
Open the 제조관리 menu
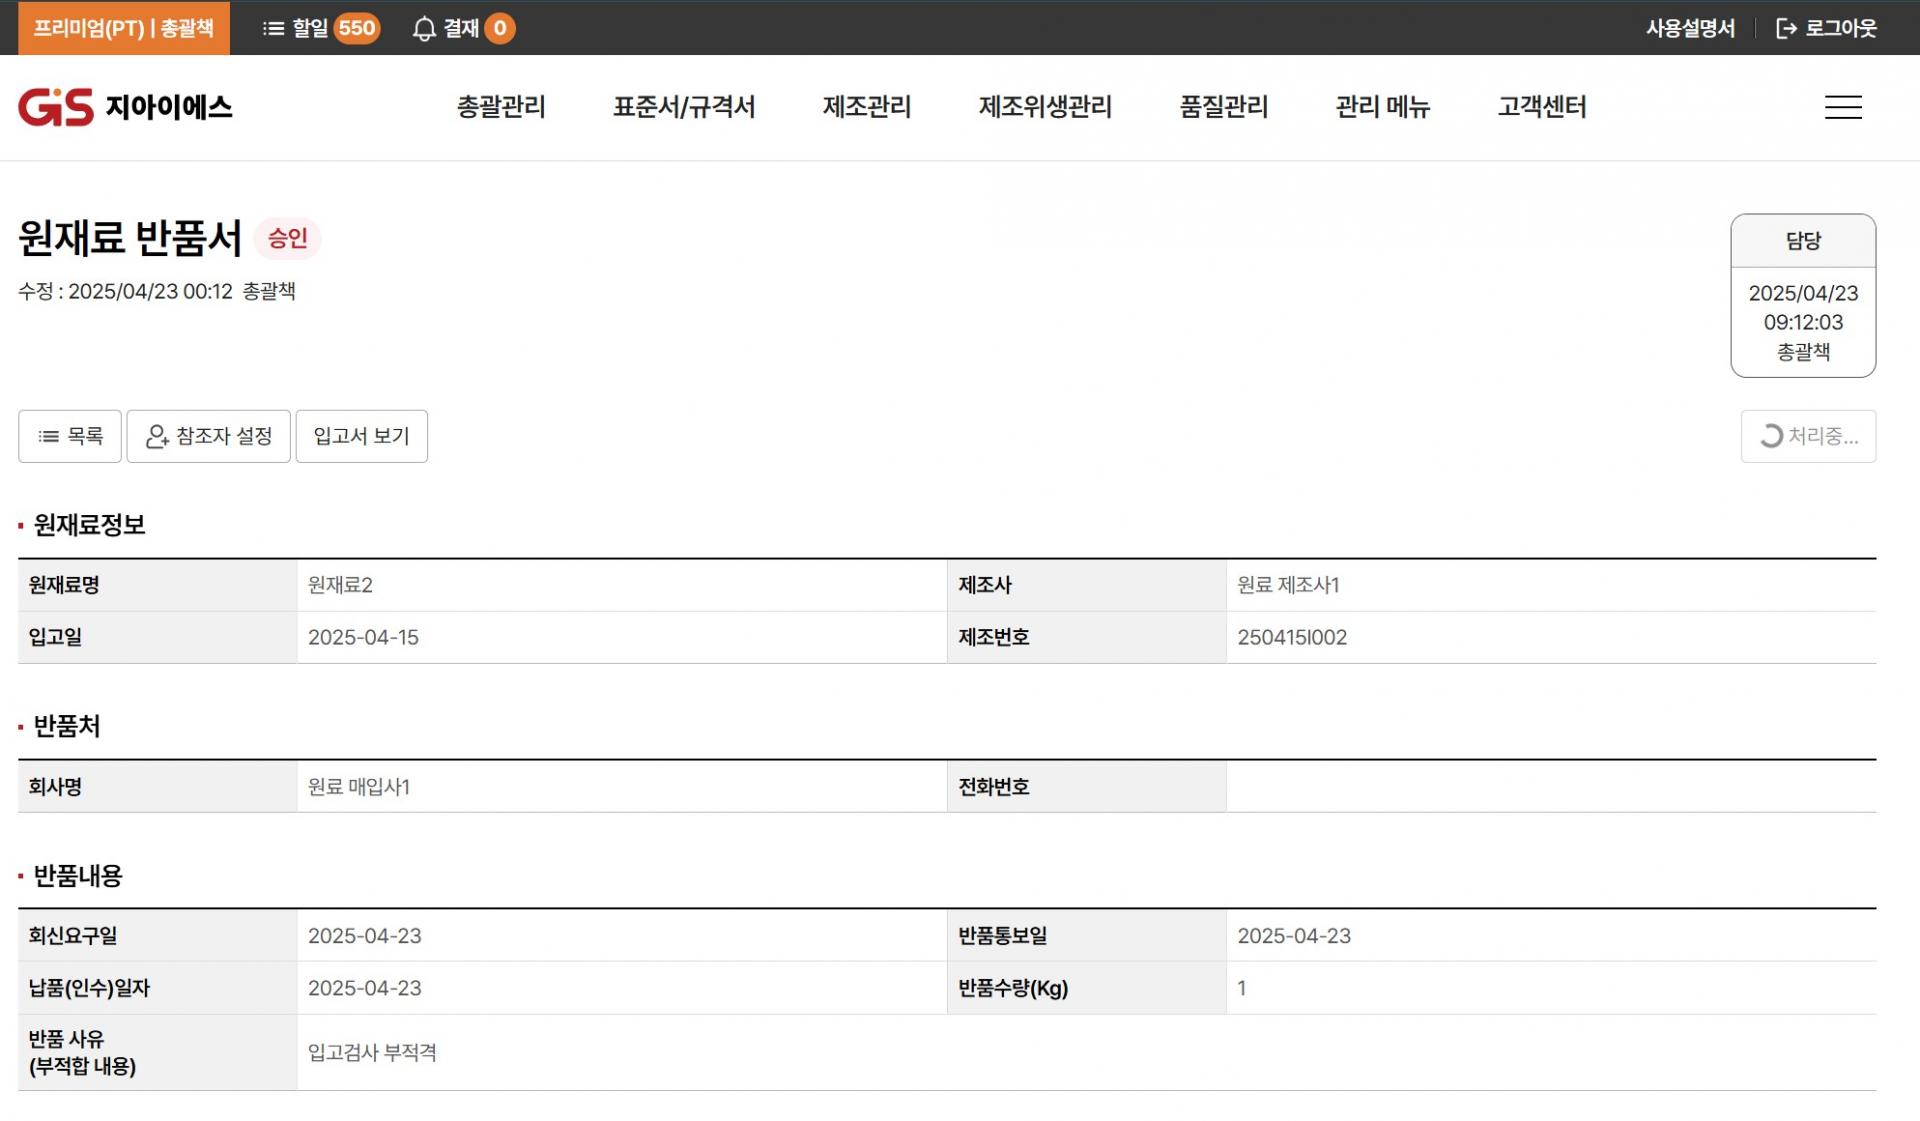(x=866, y=107)
